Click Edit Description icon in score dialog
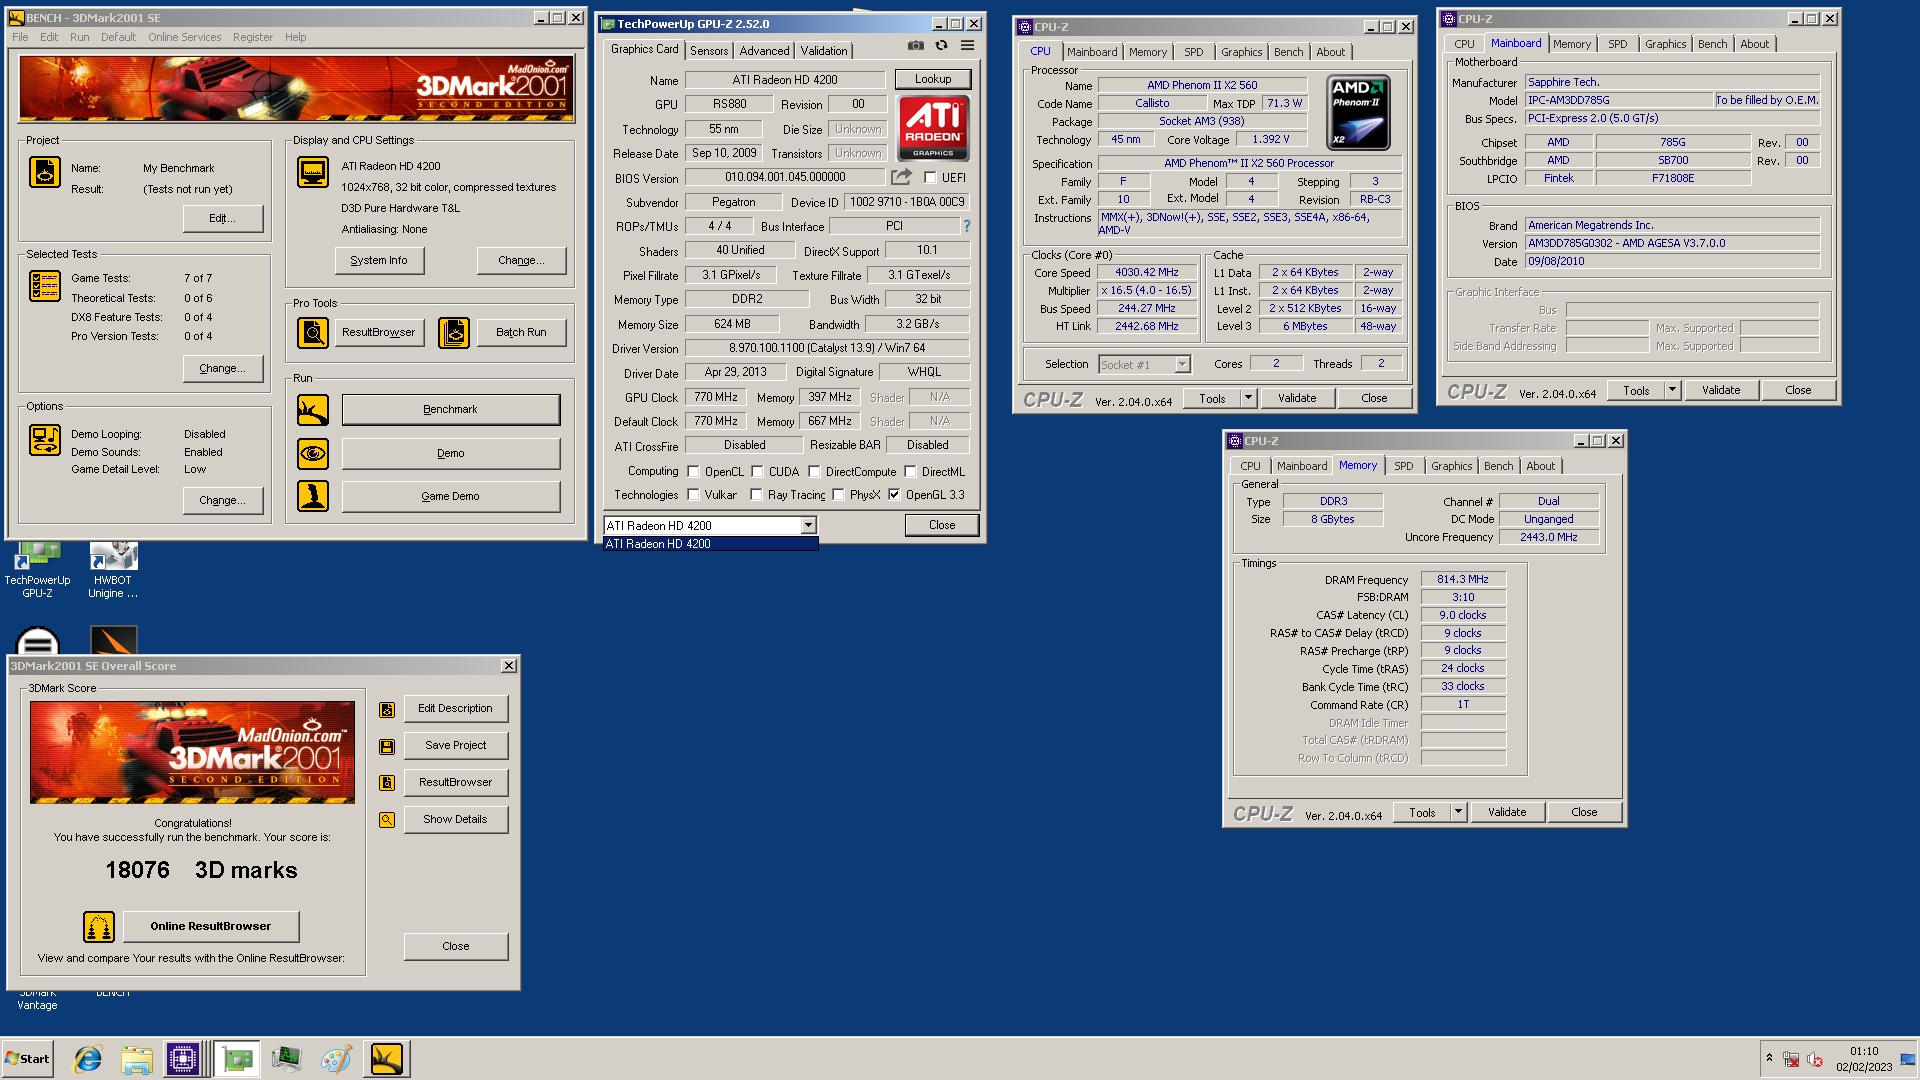This screenshot has width=1920, height=1080. click(387, 710)
